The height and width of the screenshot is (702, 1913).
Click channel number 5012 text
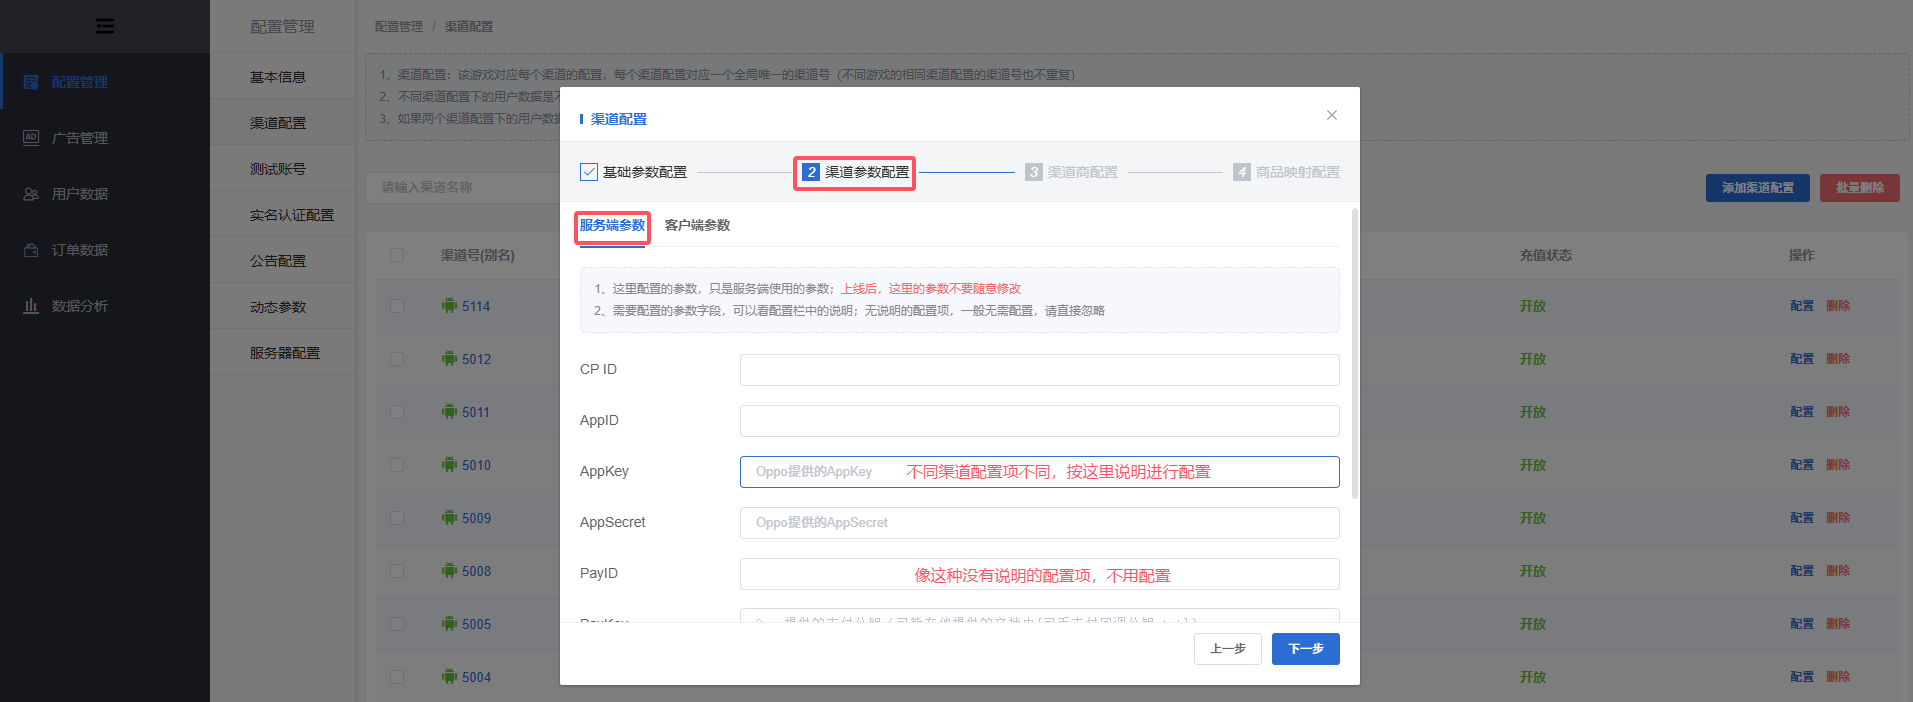coord(476,359)
